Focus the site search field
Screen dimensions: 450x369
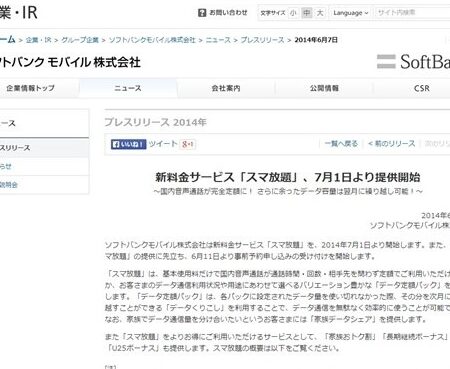(x=412, y=13)
